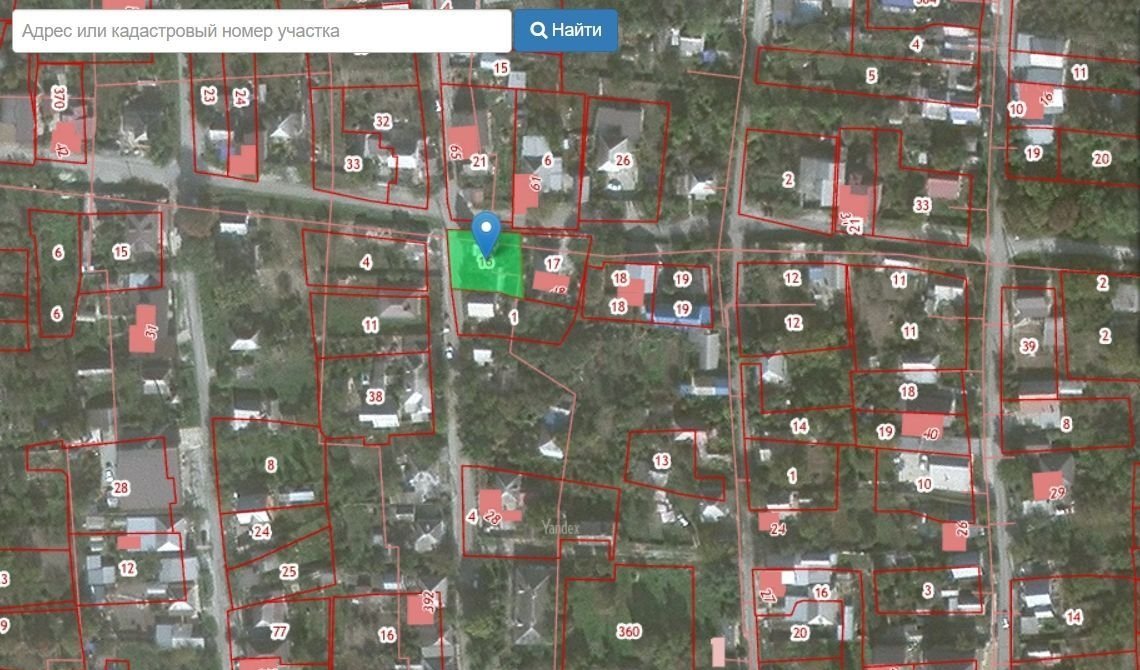Click the parcel labeled 23
Screen dimensions: 1140x670
[x=208, y=95]
